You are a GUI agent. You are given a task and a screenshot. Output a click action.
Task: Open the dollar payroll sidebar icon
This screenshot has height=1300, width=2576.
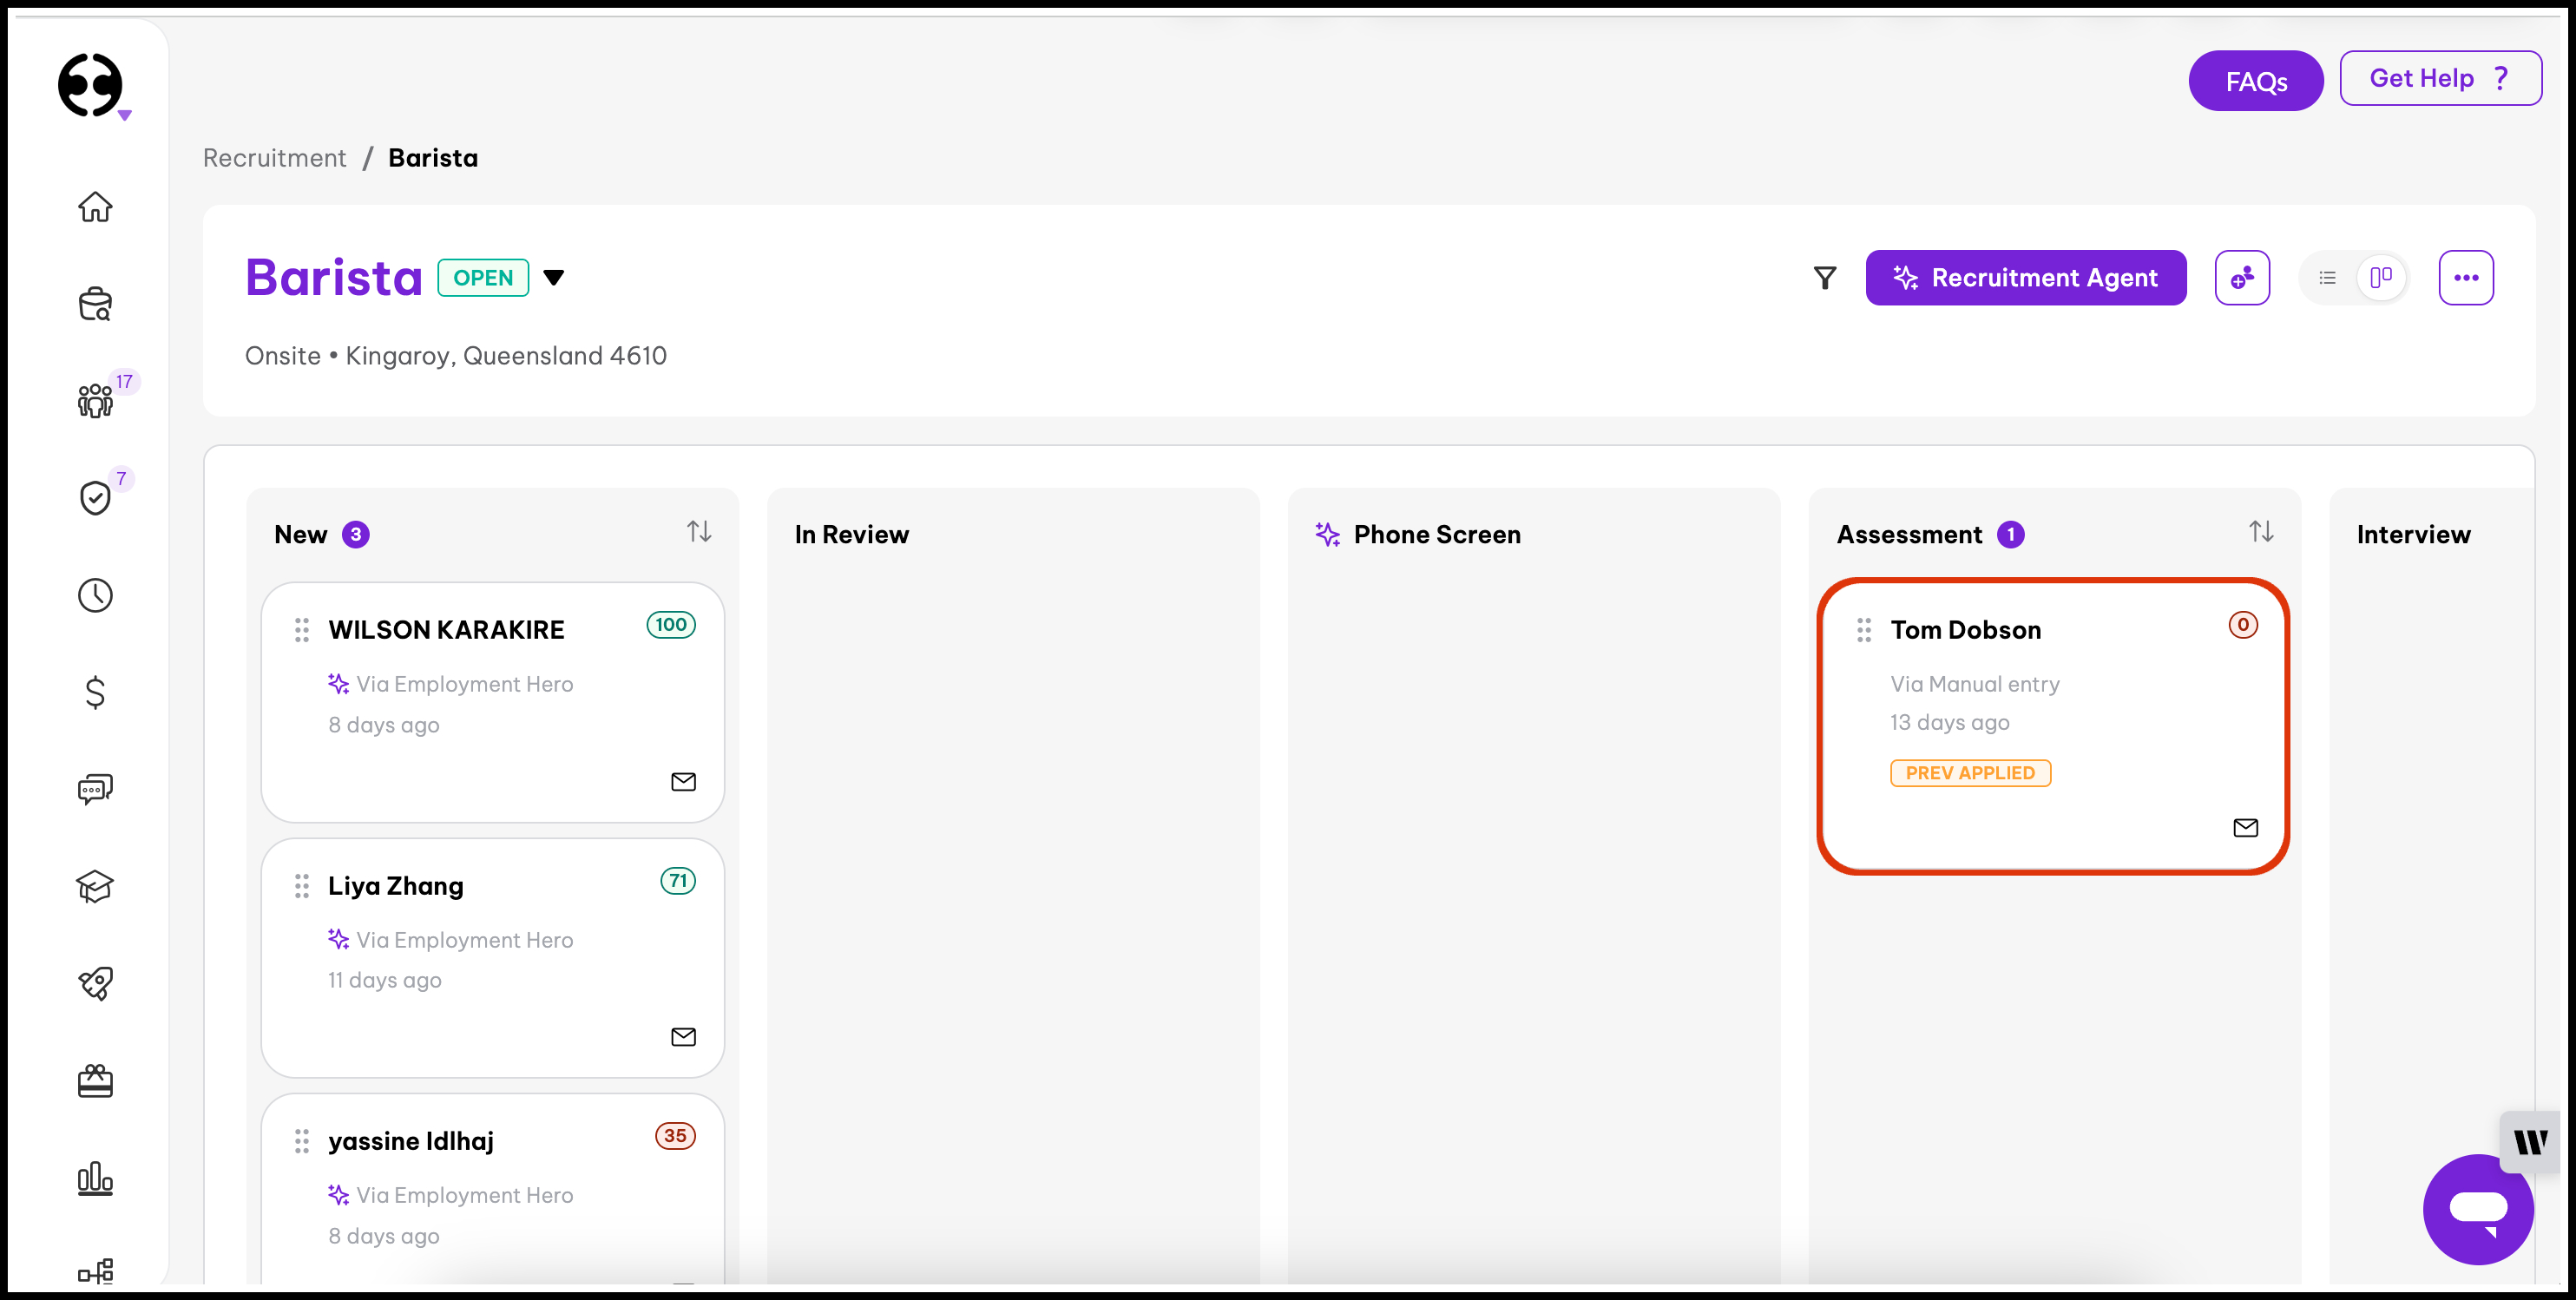coord(95,692)
